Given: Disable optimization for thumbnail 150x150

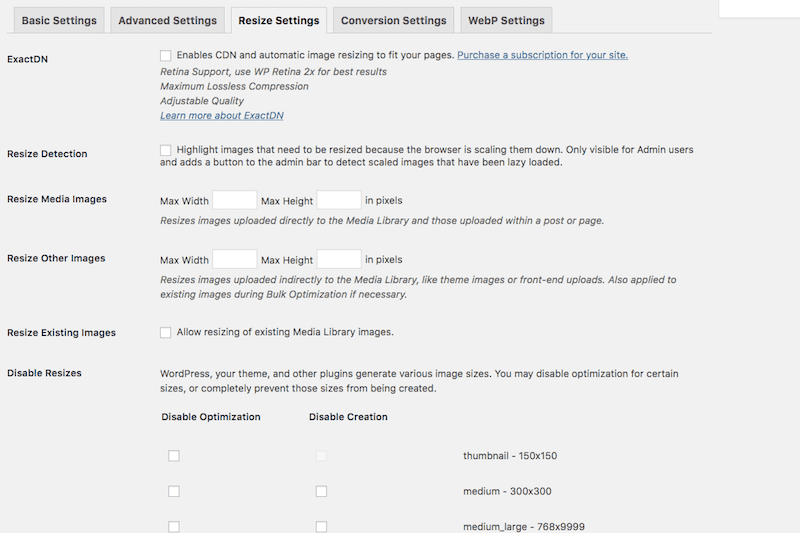Looking at the screenshot, I should coord(174,456).
